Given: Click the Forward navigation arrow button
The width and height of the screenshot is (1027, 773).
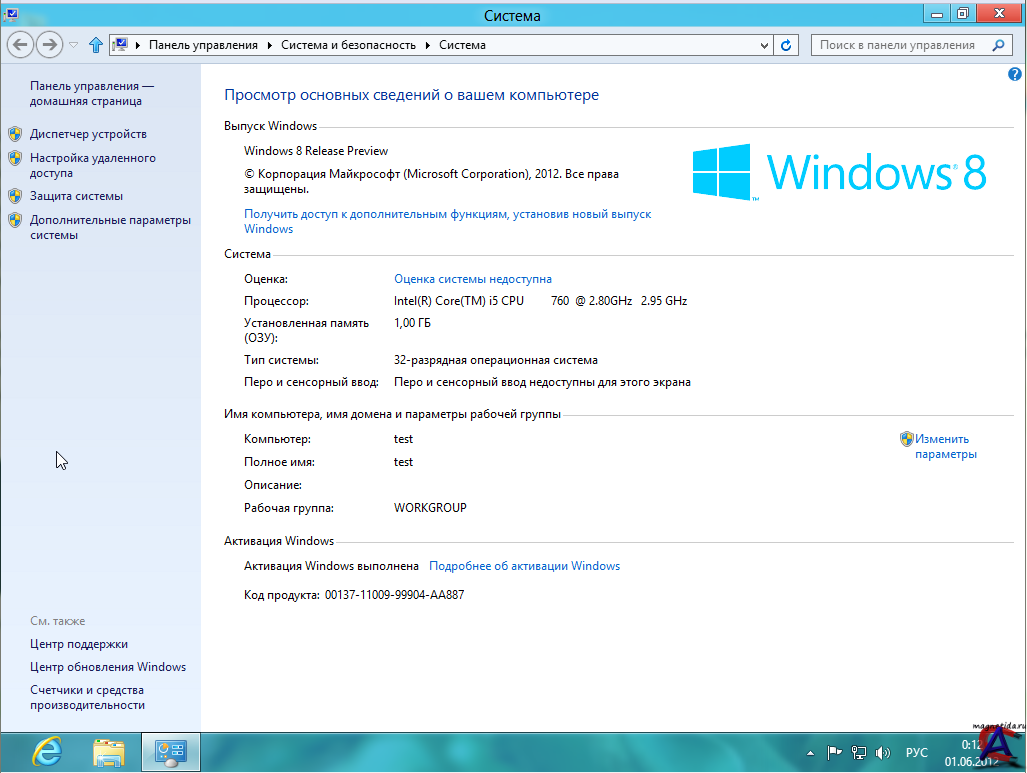Looking at the screenshot, I should coord(49,45).
